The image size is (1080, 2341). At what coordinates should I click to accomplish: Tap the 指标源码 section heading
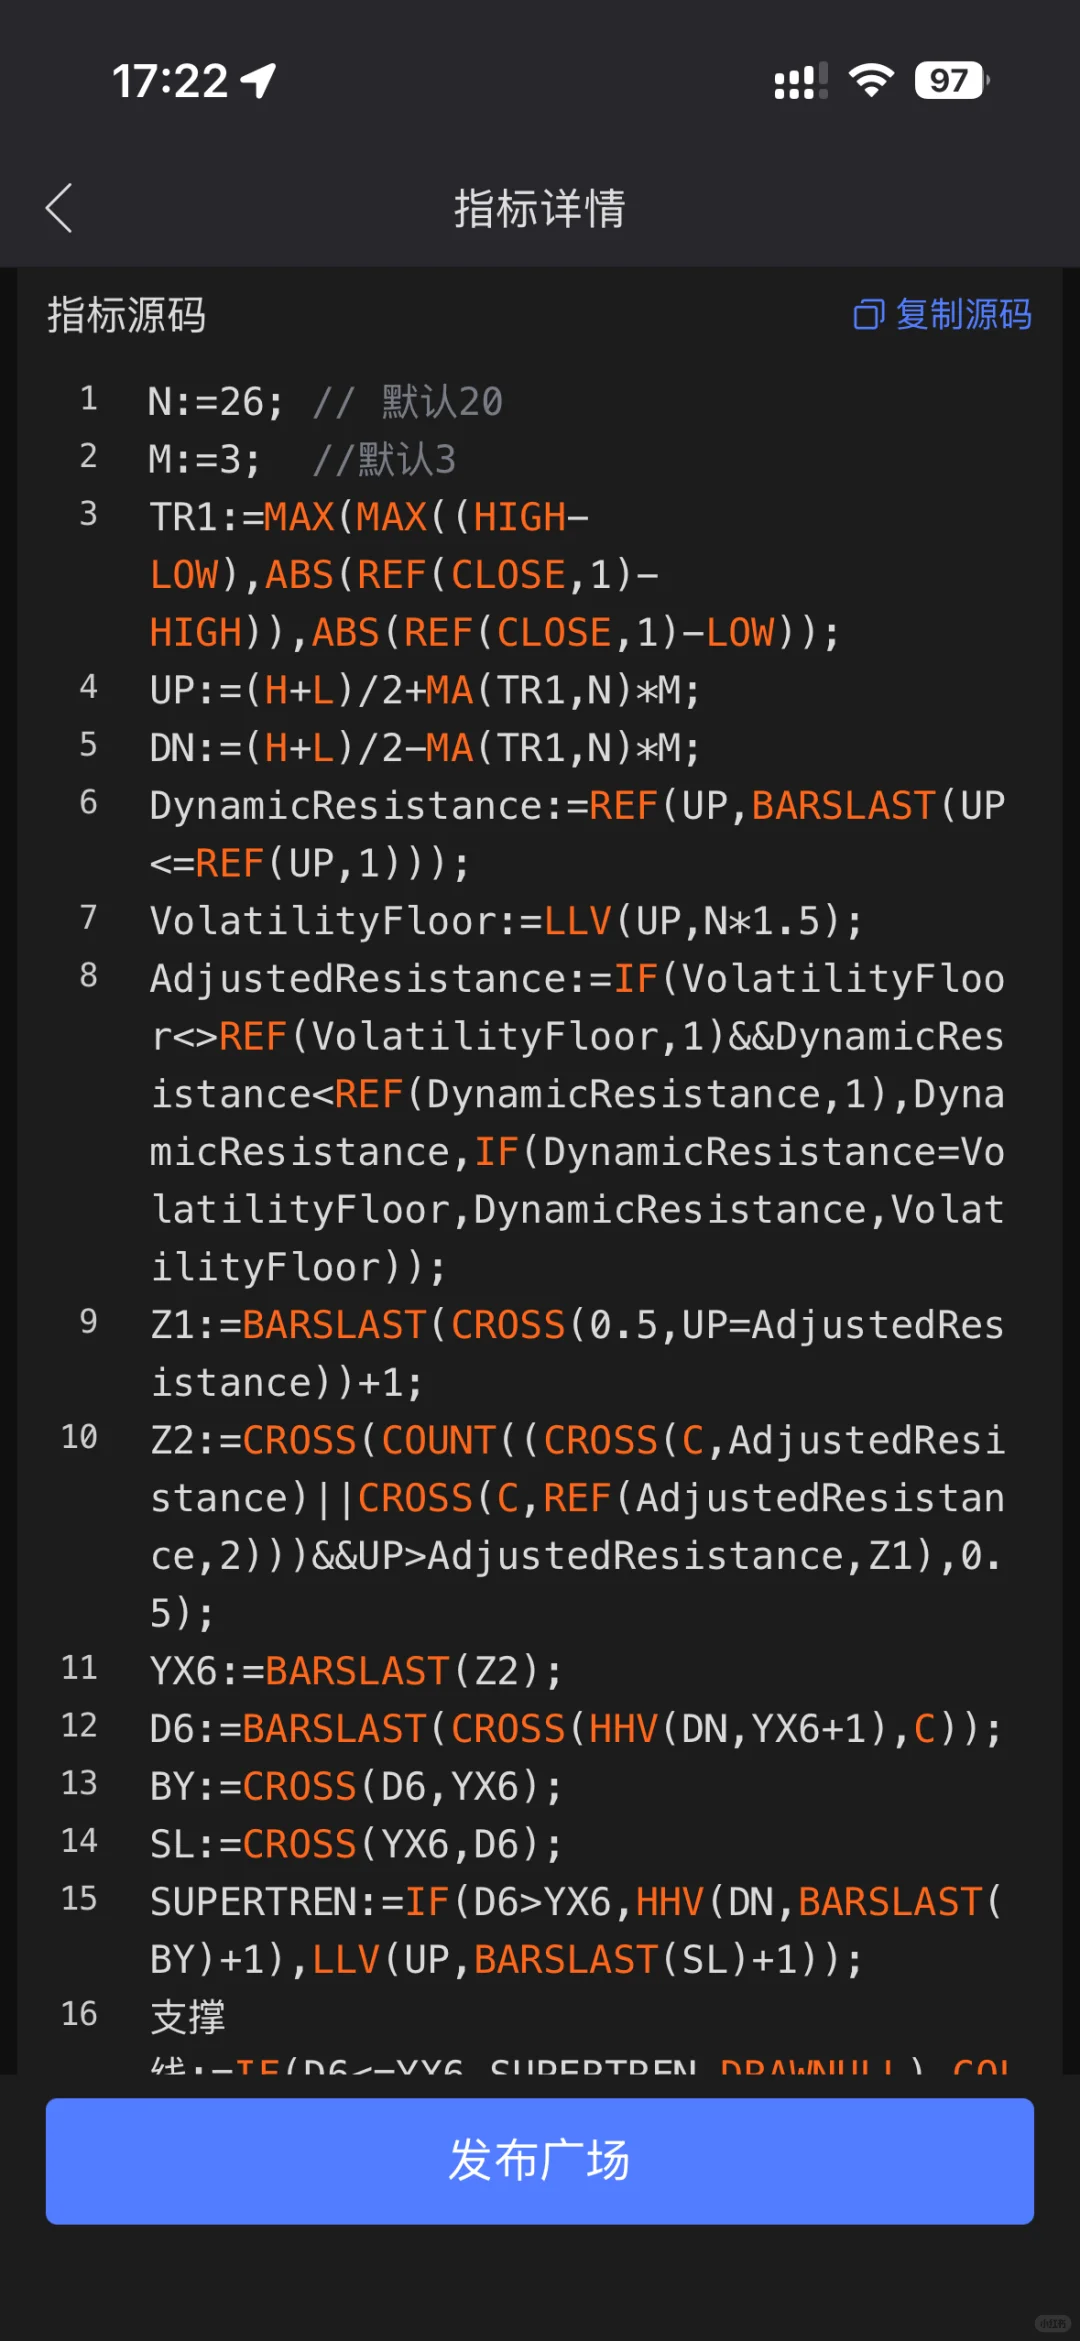point(127,315)
